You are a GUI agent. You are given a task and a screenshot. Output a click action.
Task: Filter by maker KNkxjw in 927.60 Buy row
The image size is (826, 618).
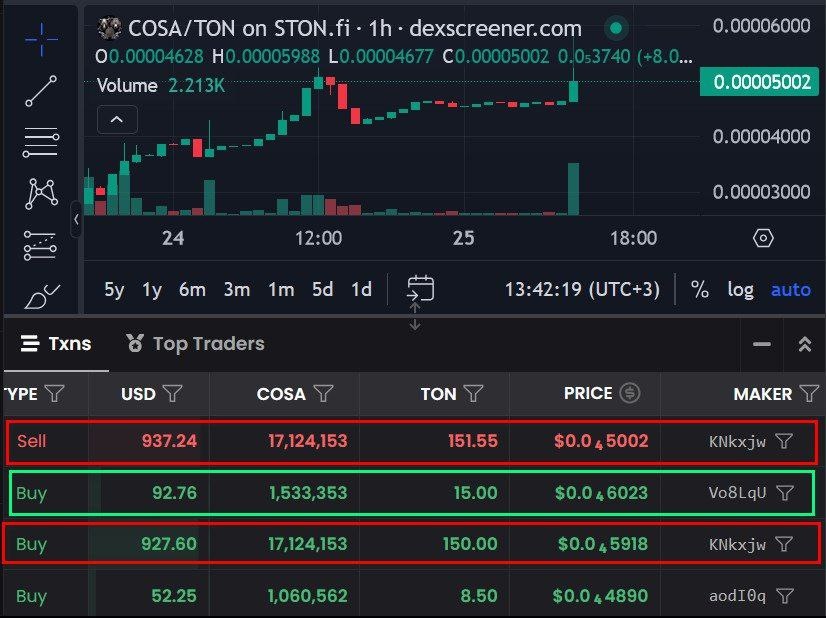[784, 544]
